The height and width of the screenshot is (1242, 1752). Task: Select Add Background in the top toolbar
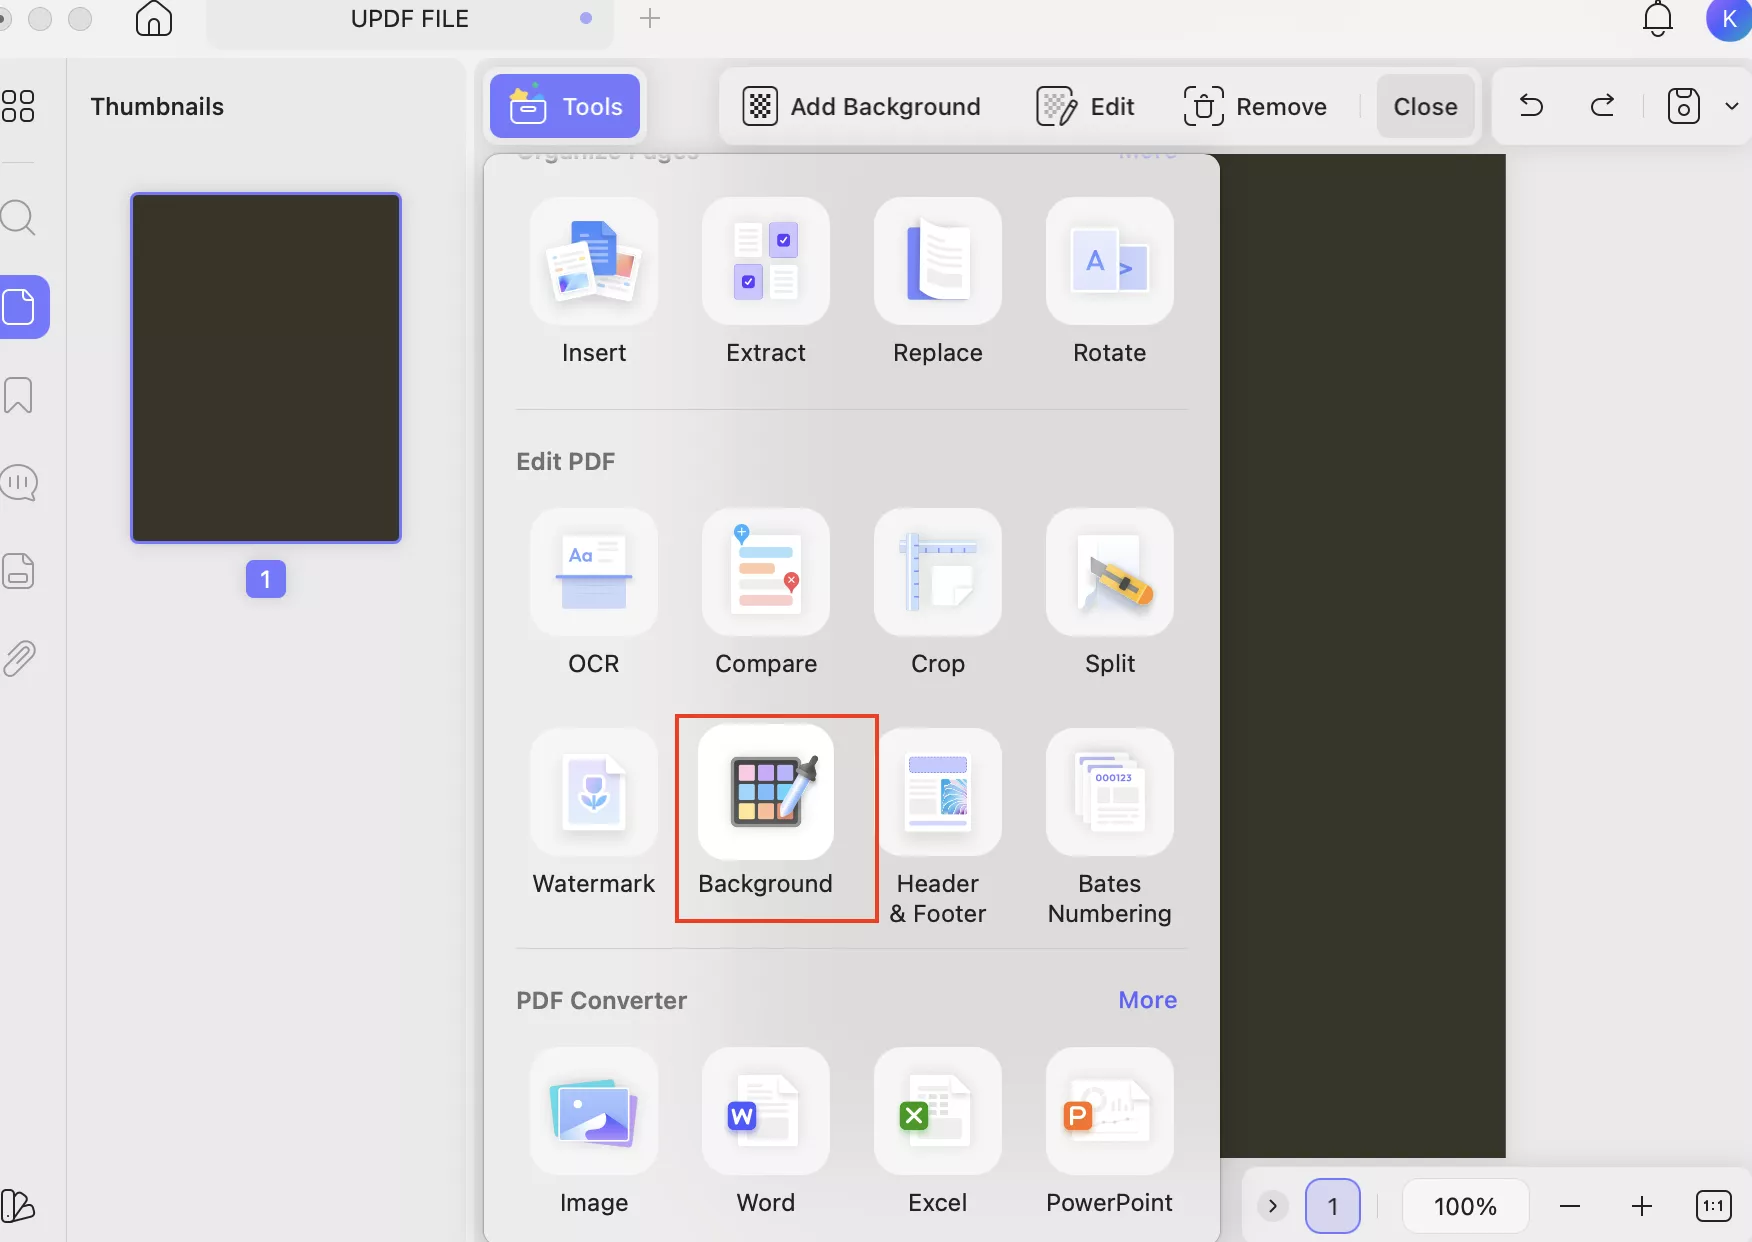pos(862,106)
